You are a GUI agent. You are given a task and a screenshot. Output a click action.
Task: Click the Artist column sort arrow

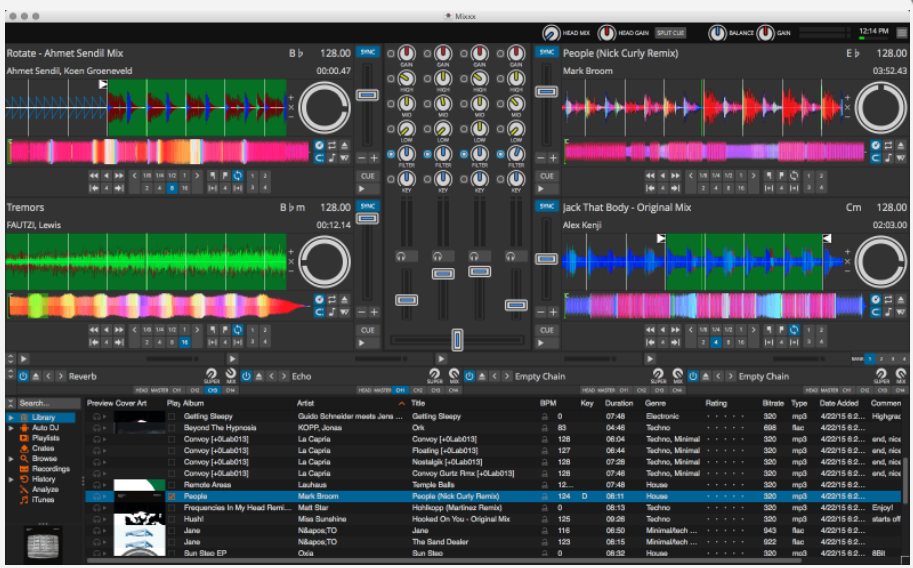click(401, 403)
